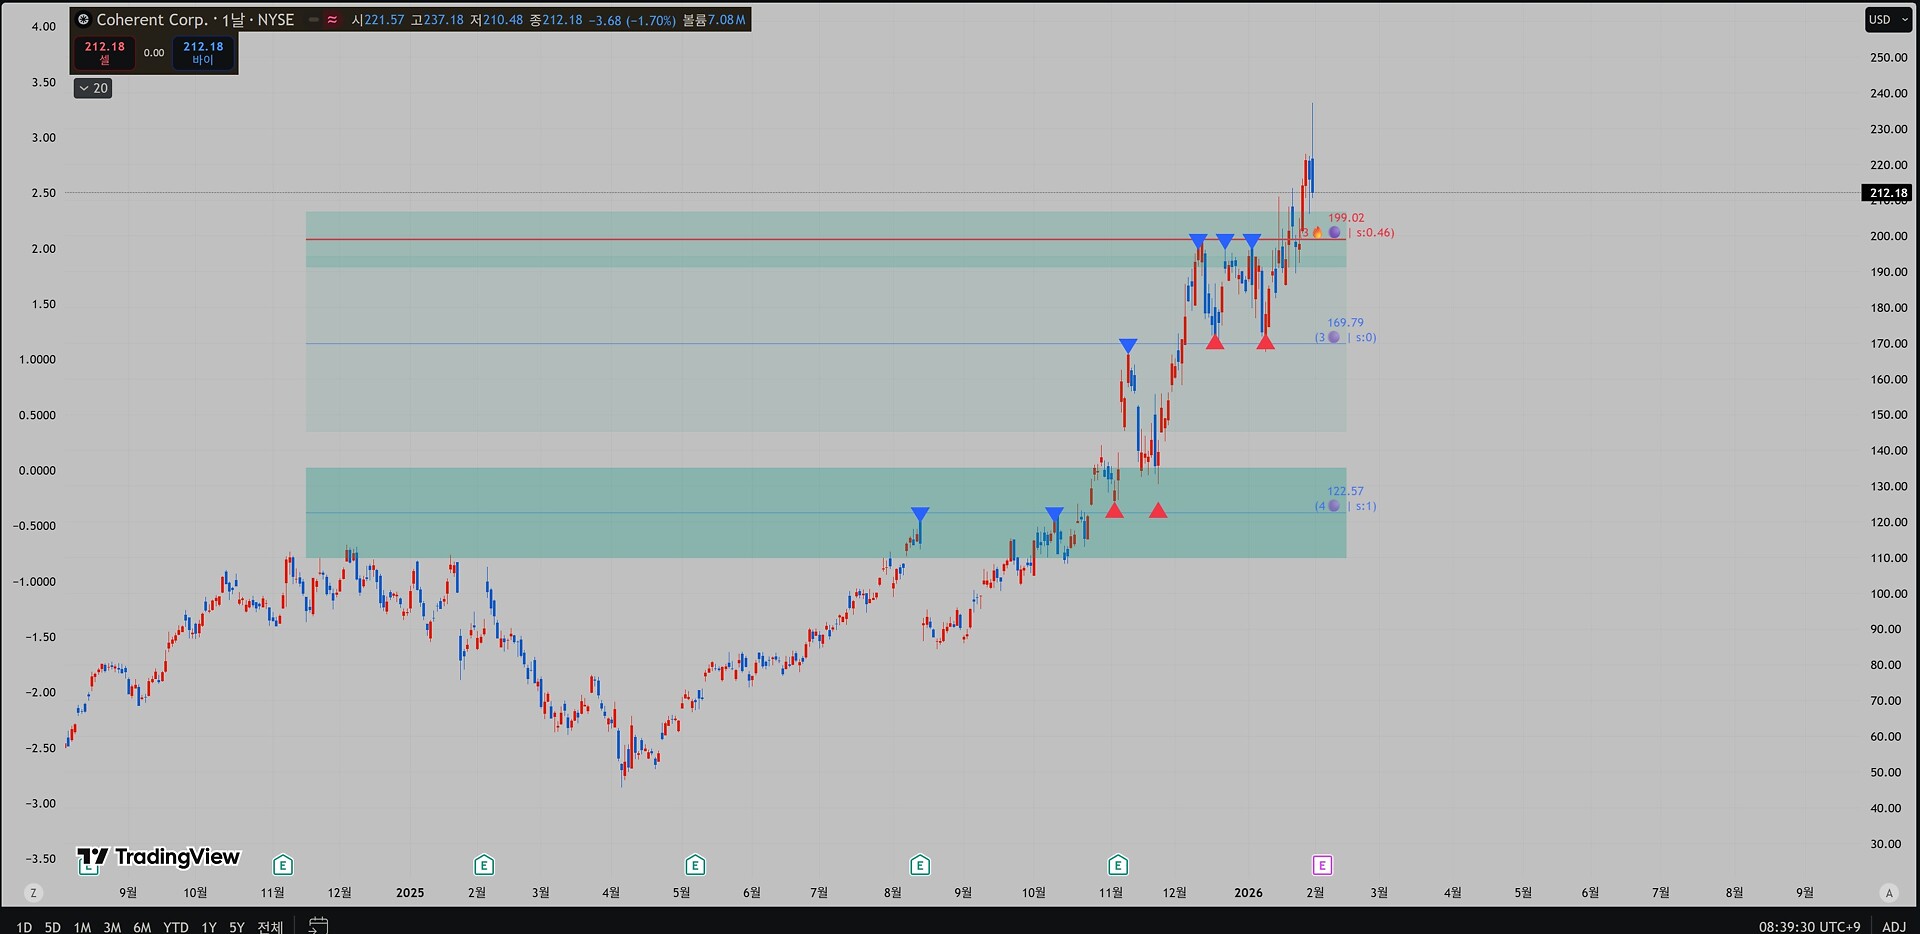Click the open value 시221.57
The height and width of the screenshot is (934, 1920).
coord(378,20)
